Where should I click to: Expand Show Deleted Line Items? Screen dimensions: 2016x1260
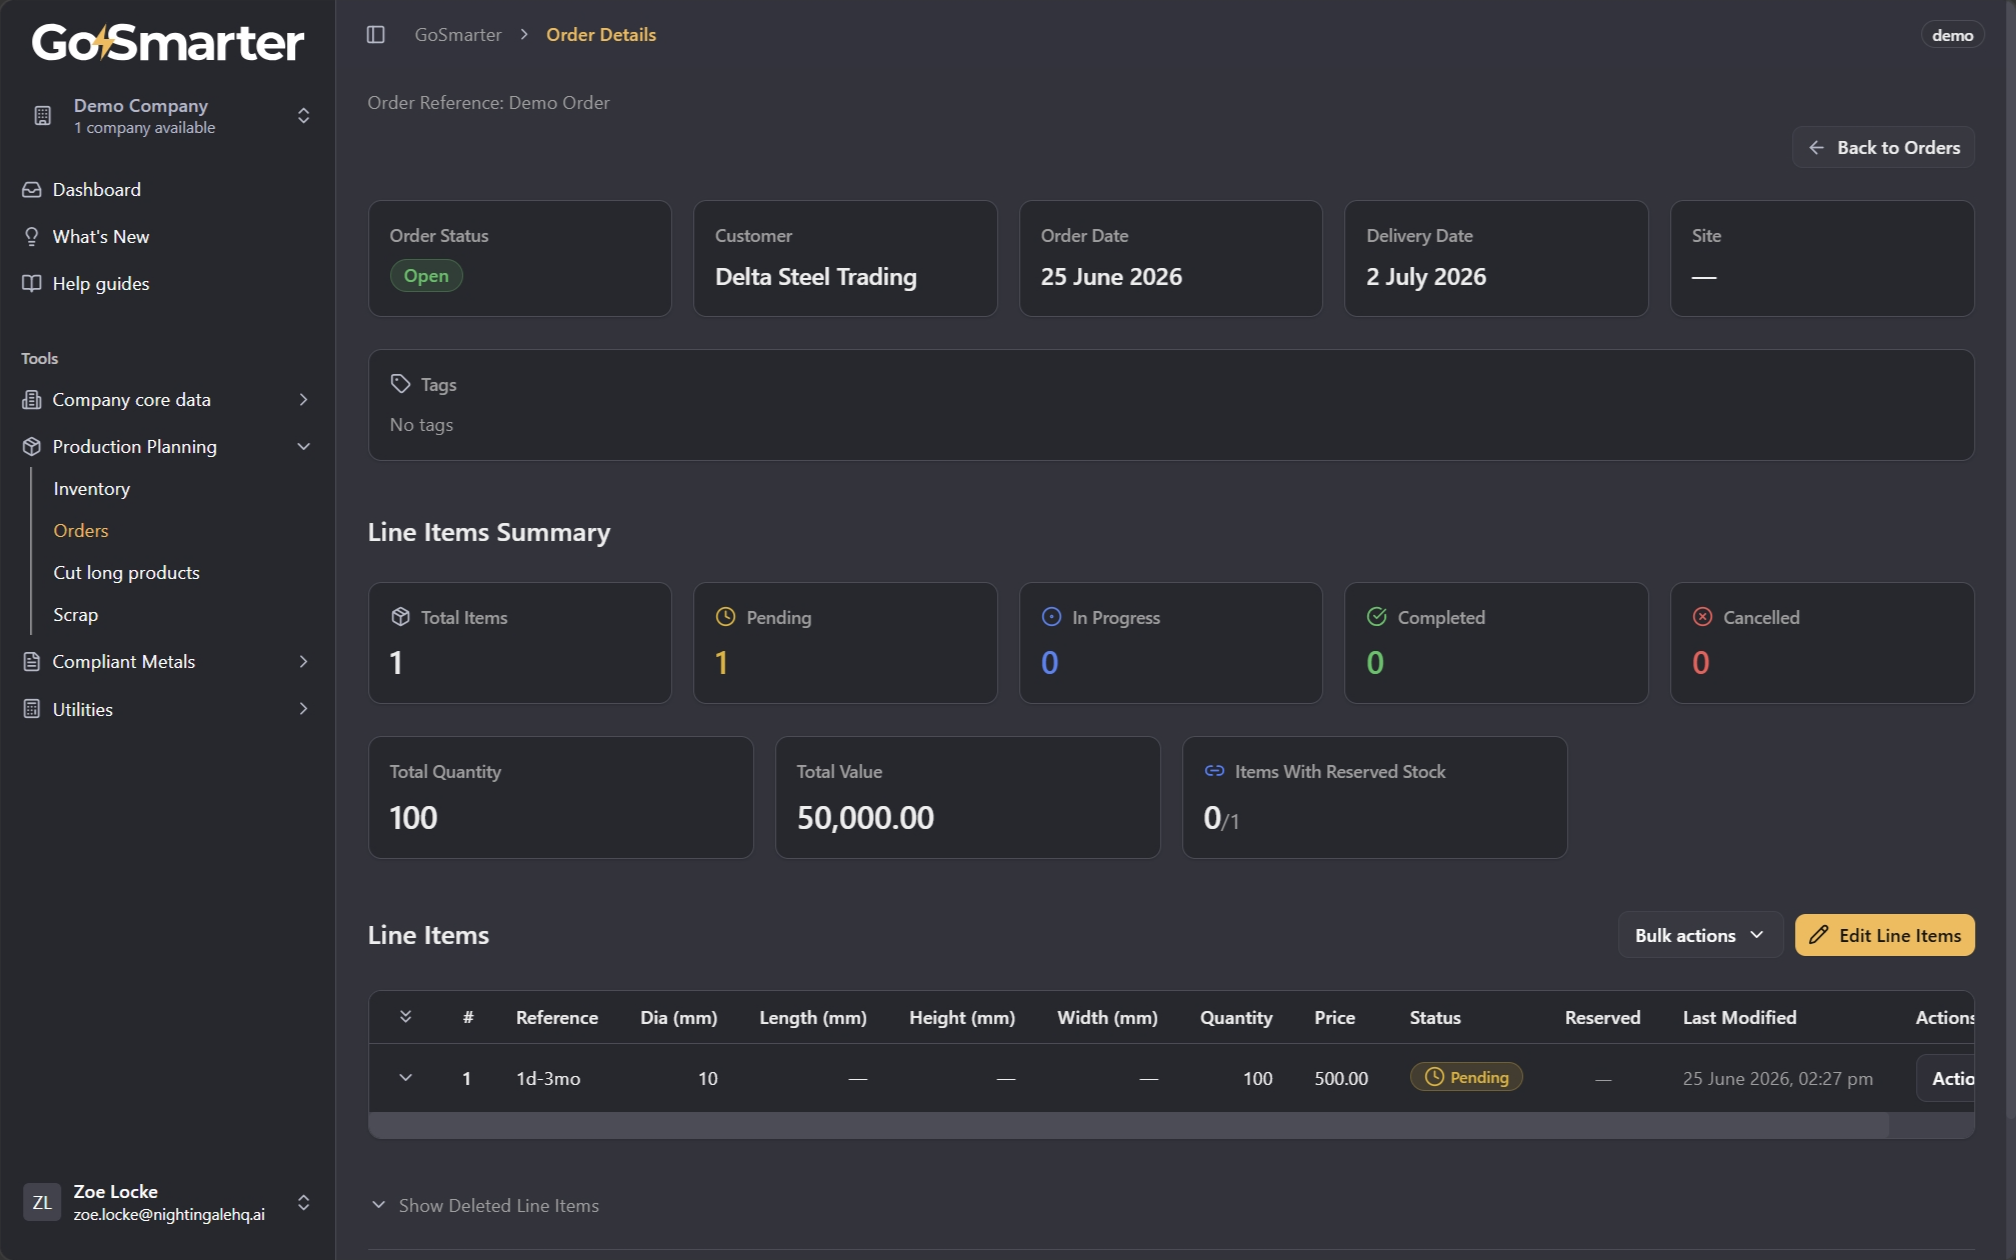(x=485, y=1206)
